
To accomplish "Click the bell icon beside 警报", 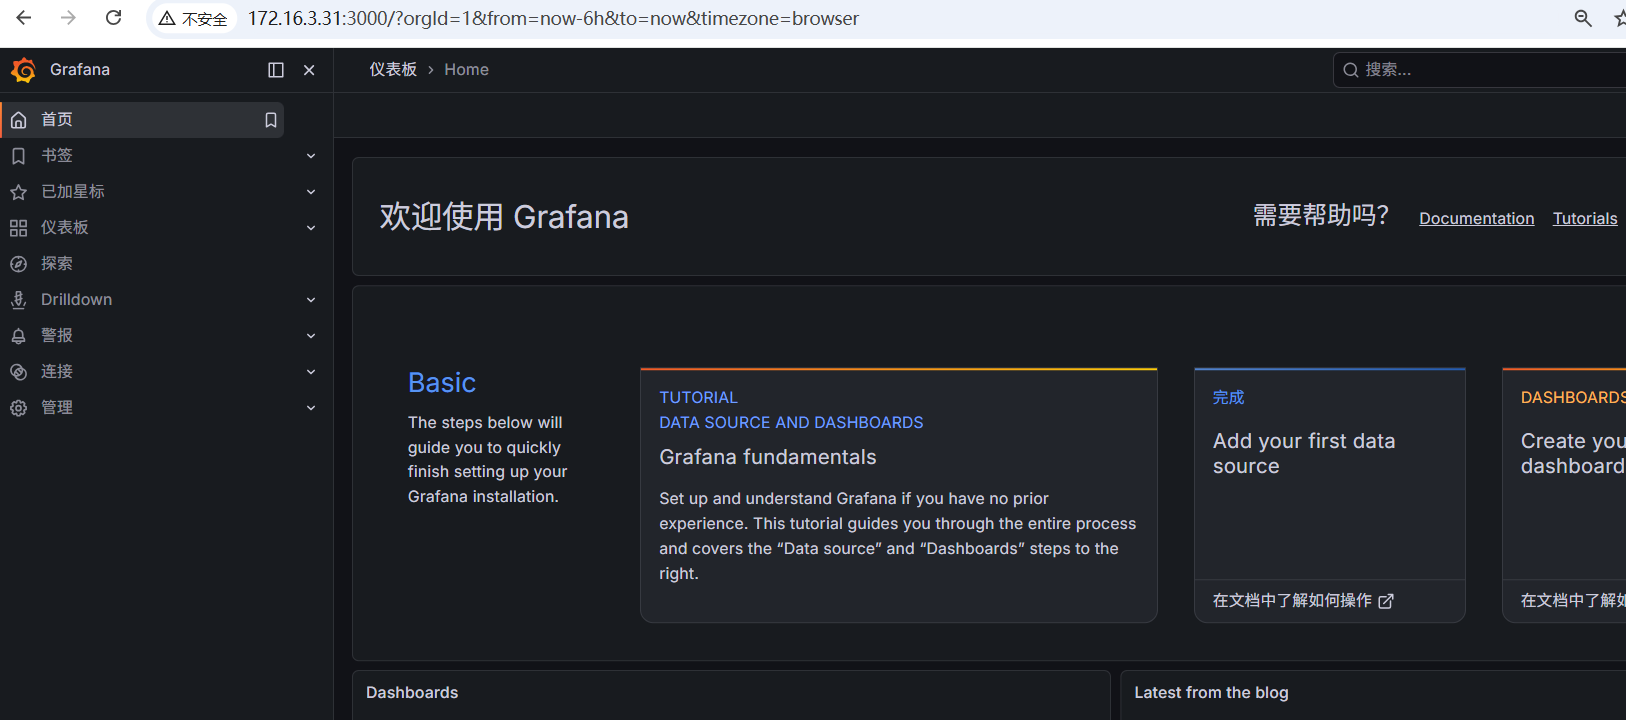I will [18, 336].
